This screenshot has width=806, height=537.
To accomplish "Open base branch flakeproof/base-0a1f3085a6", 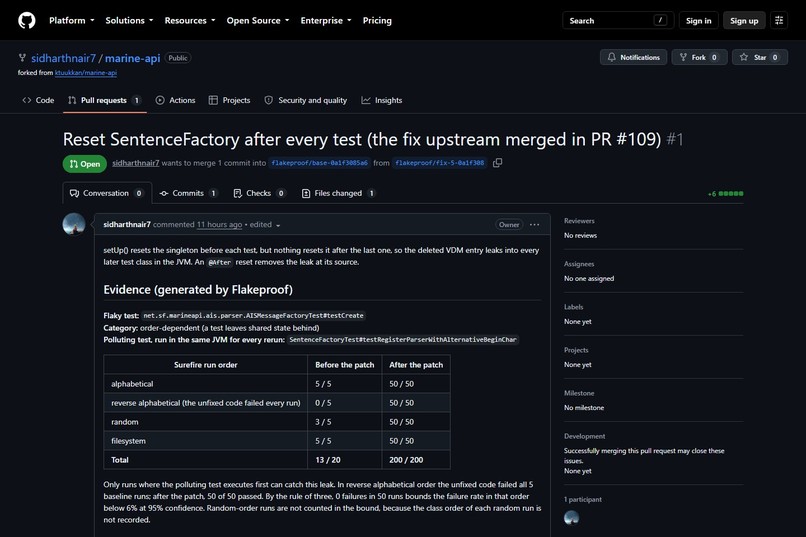I will click(x=320, y=163).
